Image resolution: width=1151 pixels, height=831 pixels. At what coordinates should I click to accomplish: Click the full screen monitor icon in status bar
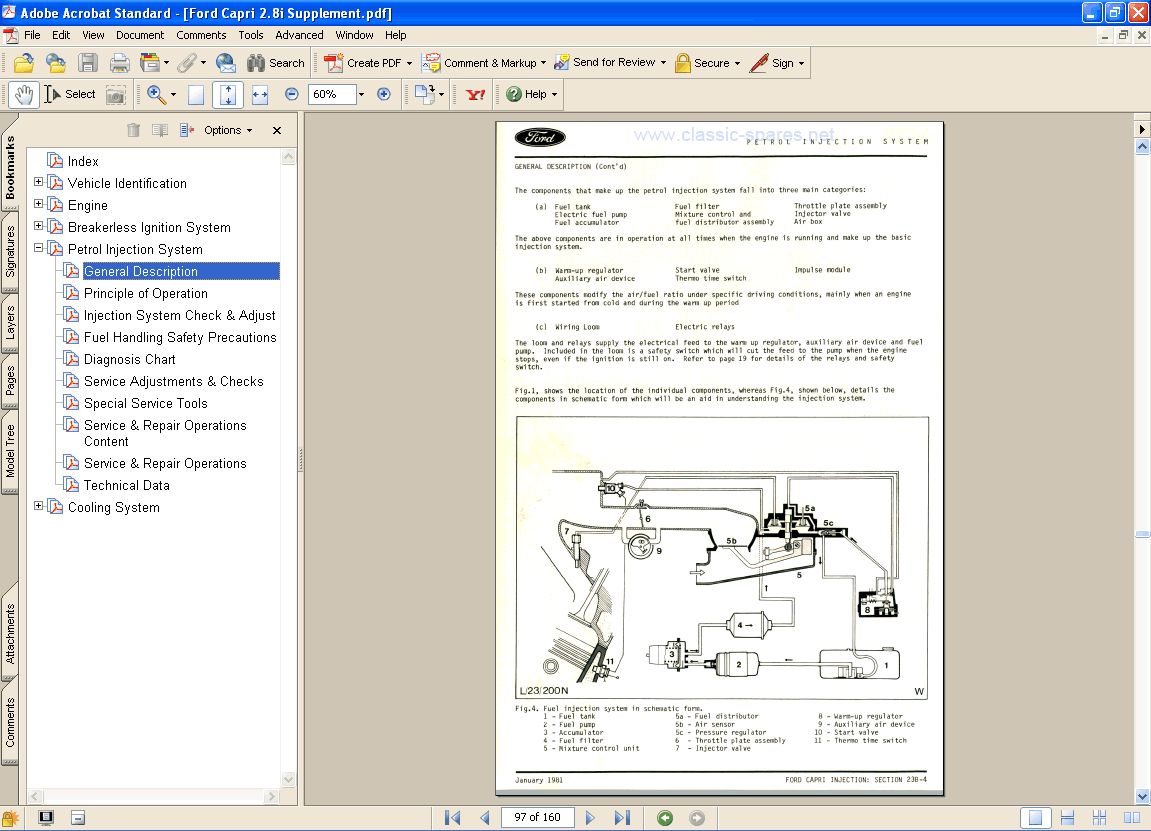tap(46, 817)
